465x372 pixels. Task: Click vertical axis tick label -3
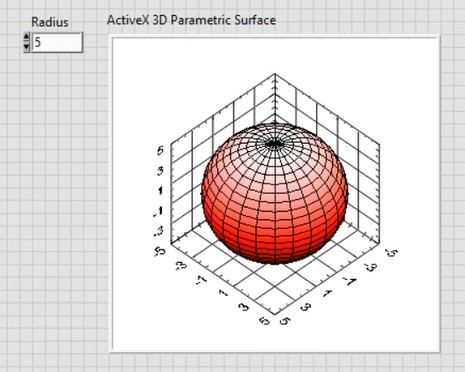coord(159,231)
